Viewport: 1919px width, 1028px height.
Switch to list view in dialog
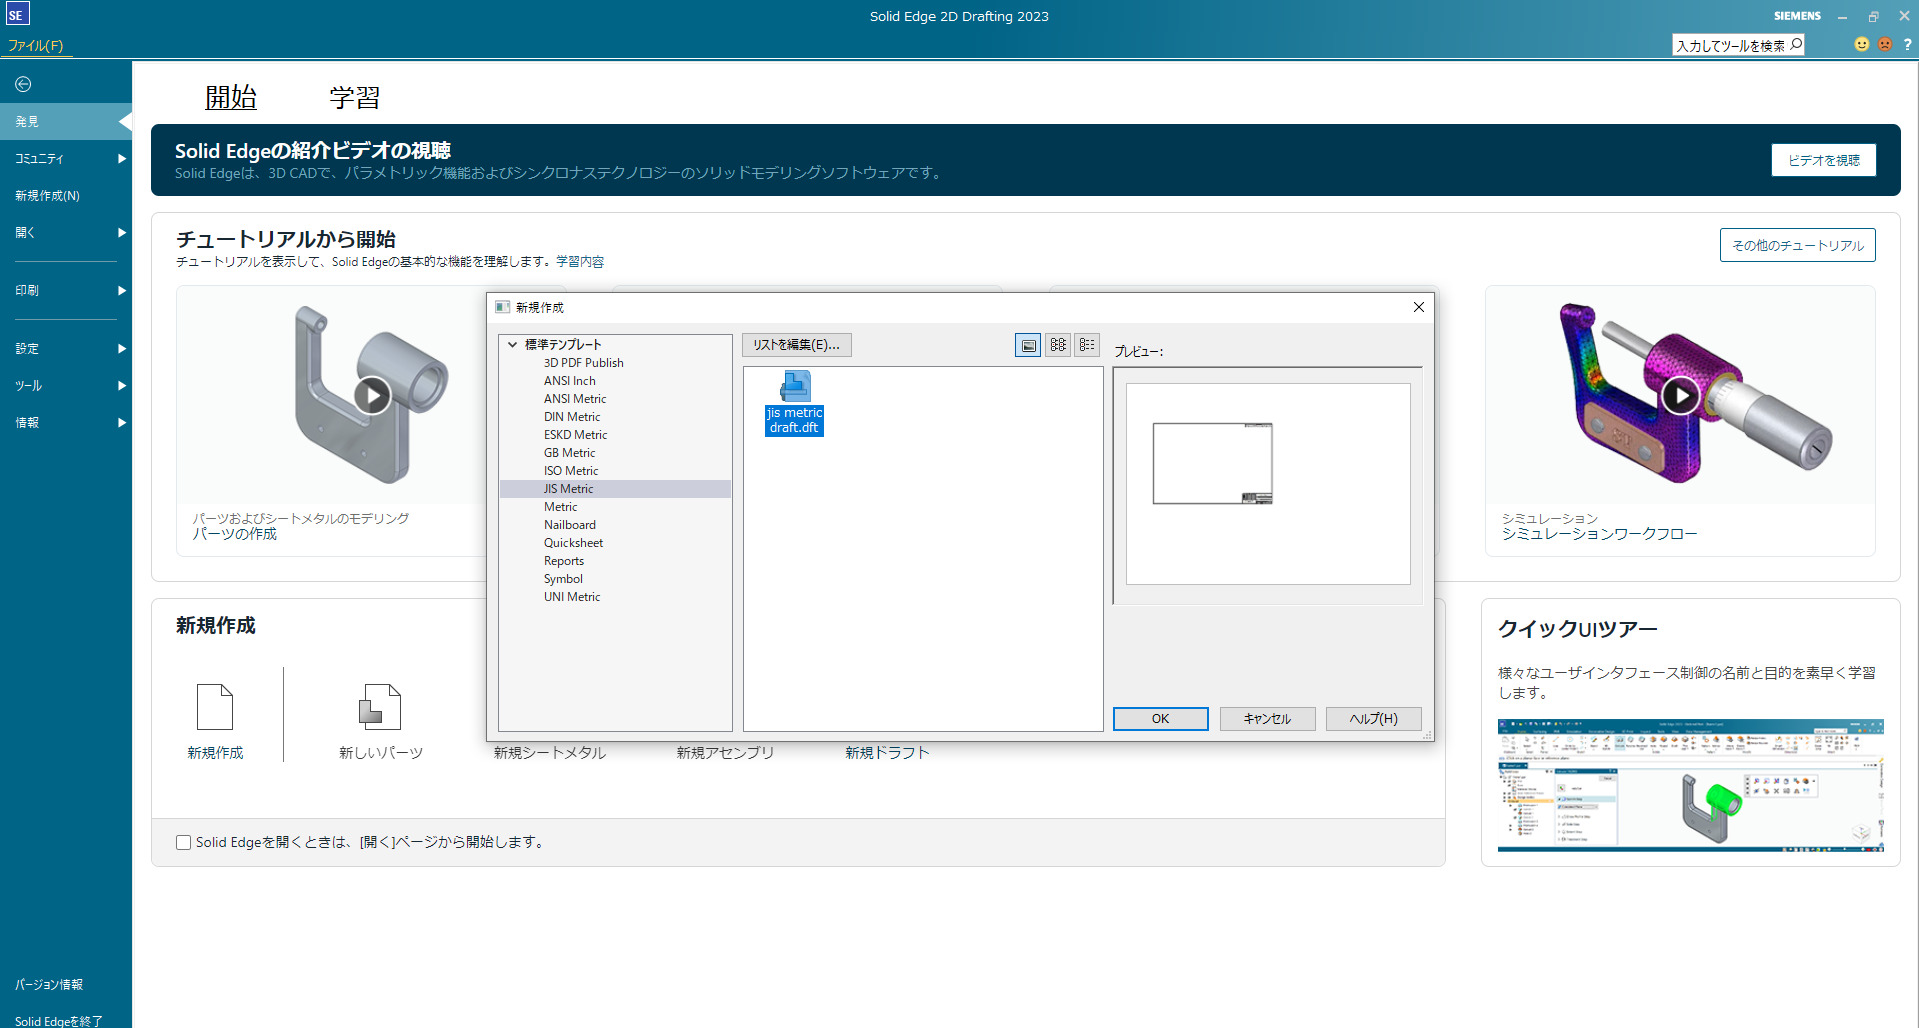[1058, 345]
